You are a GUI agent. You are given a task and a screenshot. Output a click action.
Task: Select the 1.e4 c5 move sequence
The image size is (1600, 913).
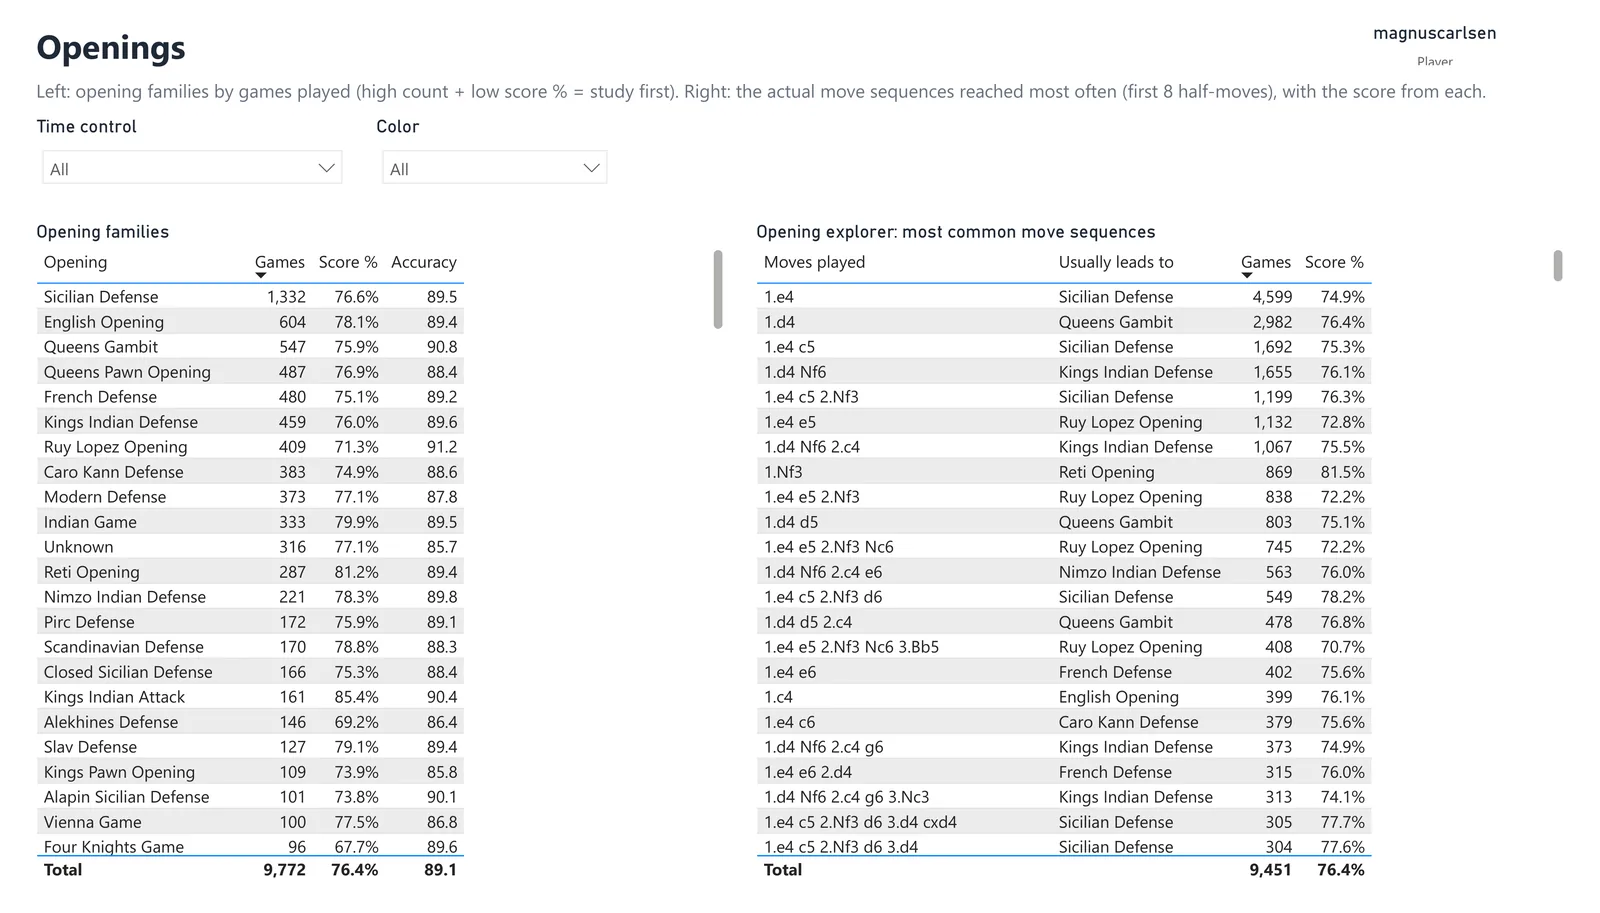(1064, 347)
